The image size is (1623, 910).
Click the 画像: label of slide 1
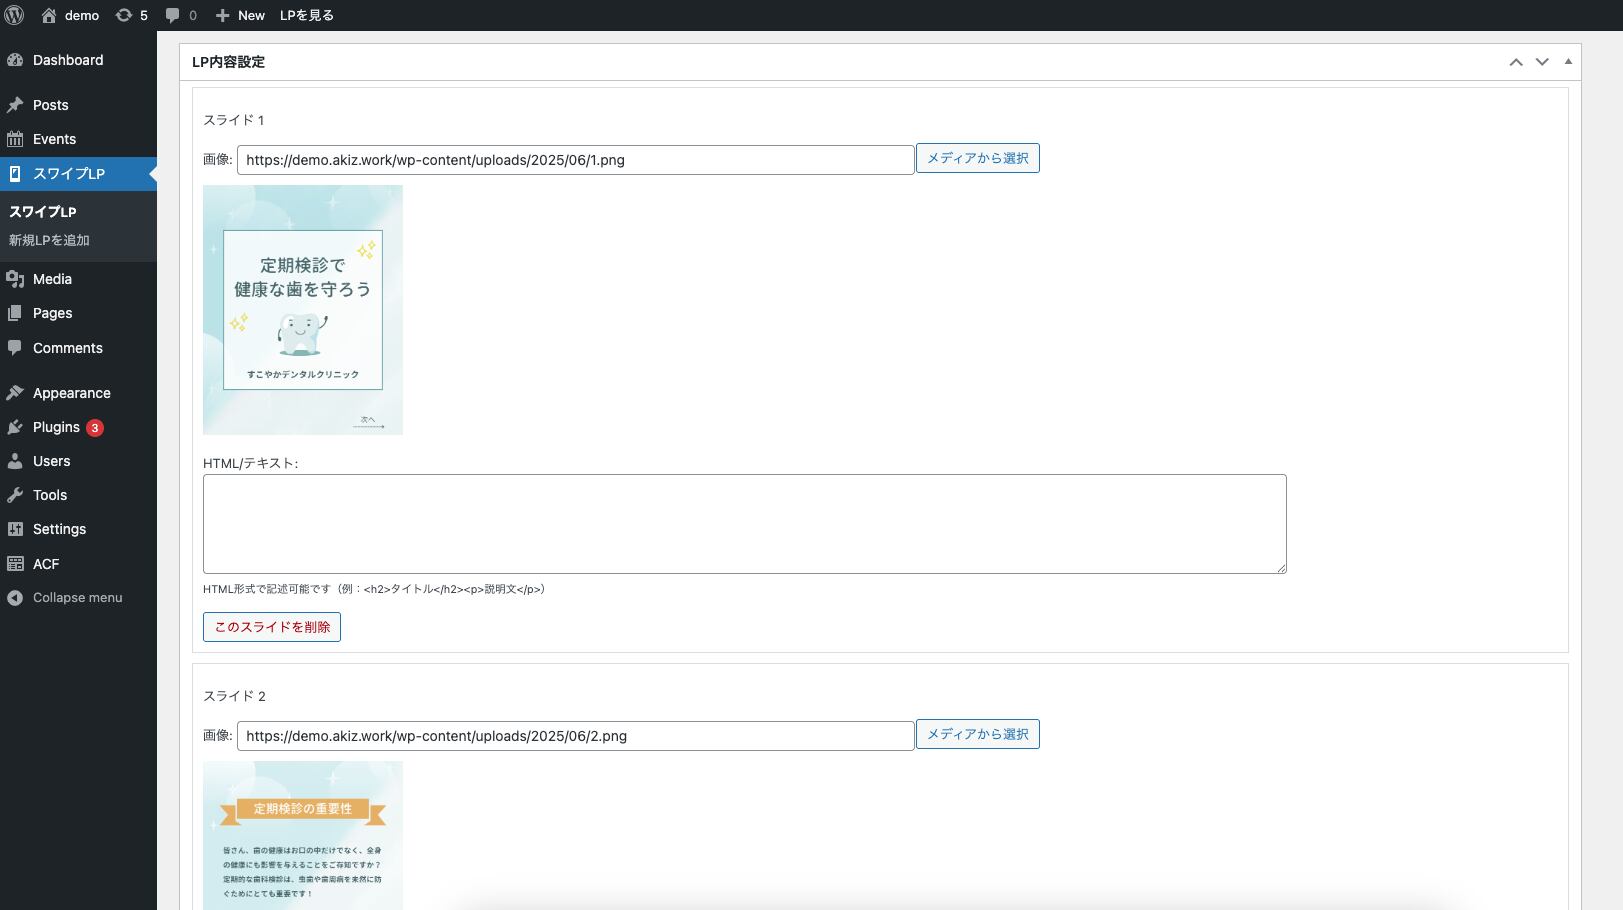(218, 159)
